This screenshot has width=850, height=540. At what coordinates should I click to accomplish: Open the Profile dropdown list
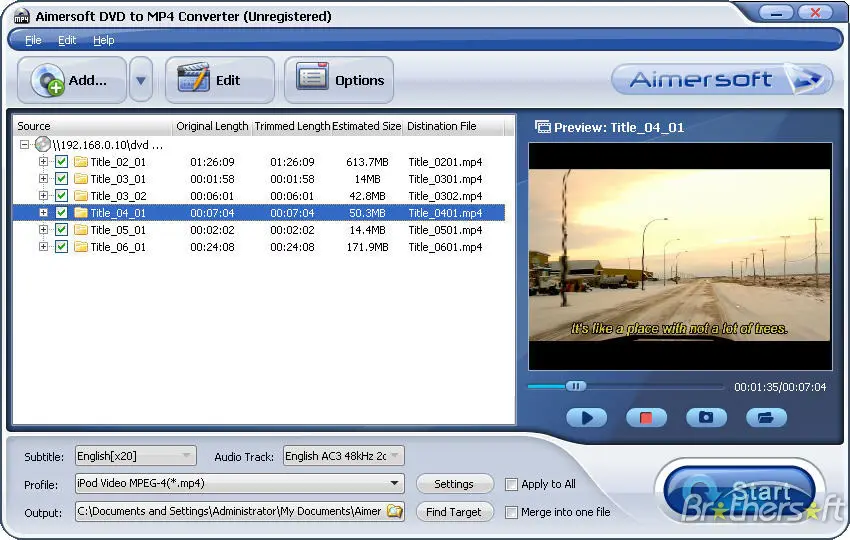coord(240,483)
